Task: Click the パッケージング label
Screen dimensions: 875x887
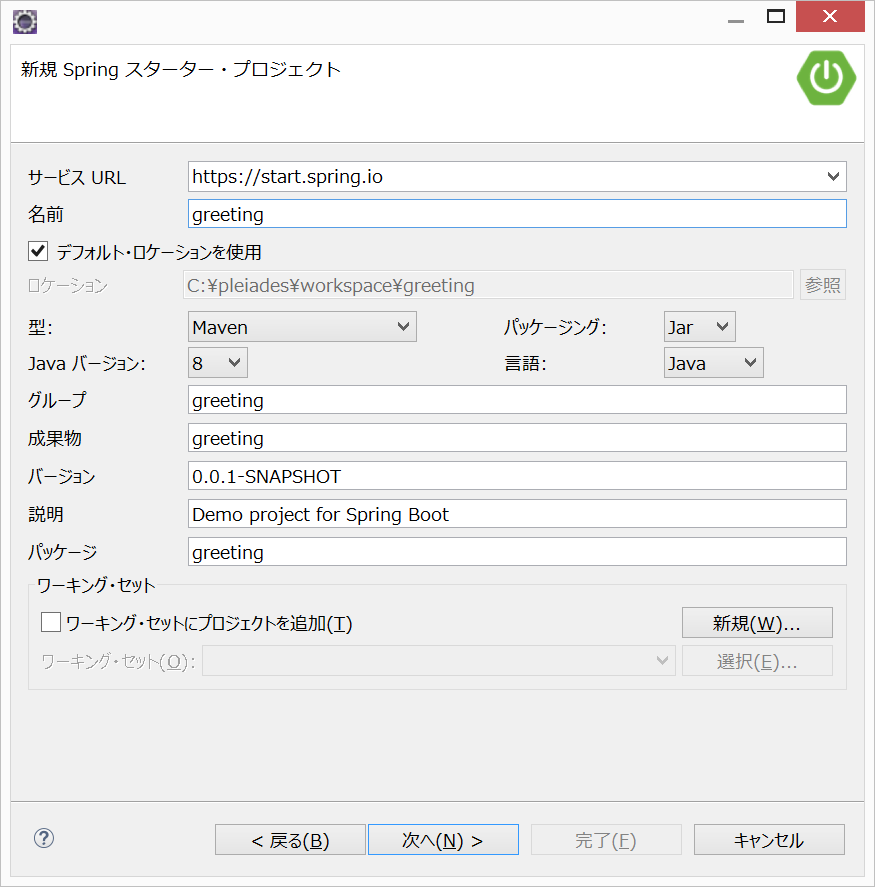Action: (x=555, y=326)
